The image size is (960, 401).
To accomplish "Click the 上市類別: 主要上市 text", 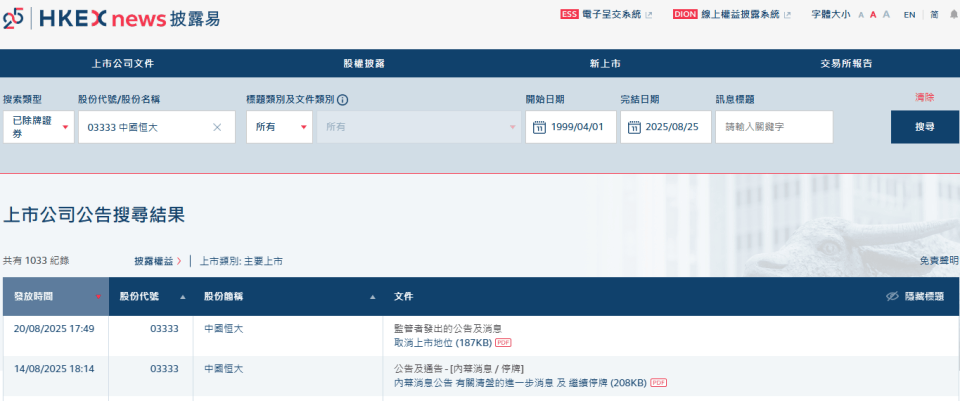I will (241, 261).
